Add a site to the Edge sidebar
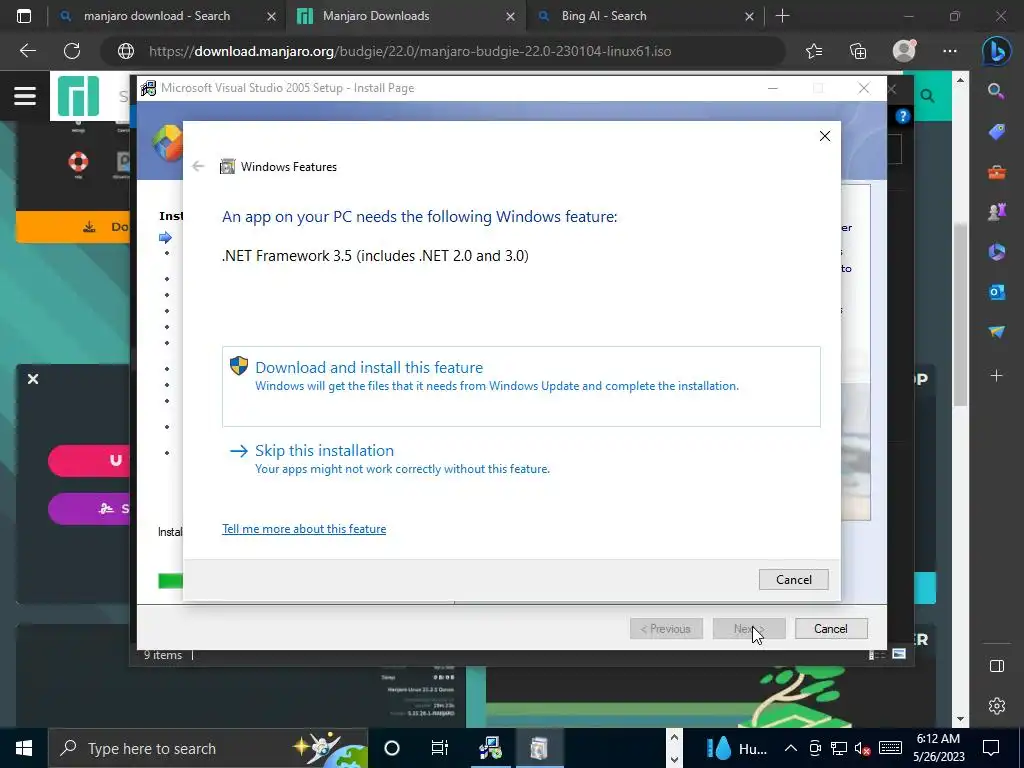 997,376
